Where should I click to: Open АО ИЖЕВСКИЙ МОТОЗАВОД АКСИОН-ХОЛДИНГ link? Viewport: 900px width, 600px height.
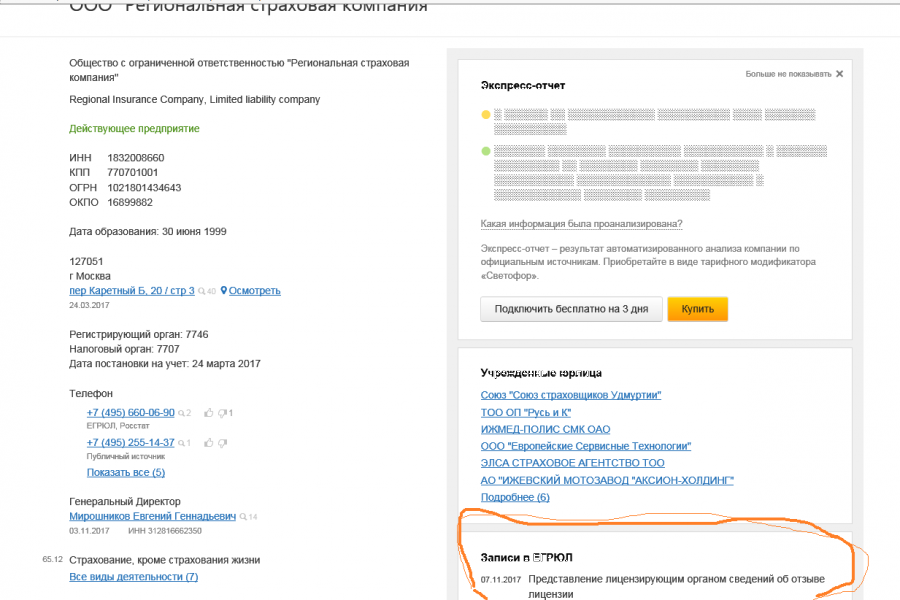(x=607, y=480)
